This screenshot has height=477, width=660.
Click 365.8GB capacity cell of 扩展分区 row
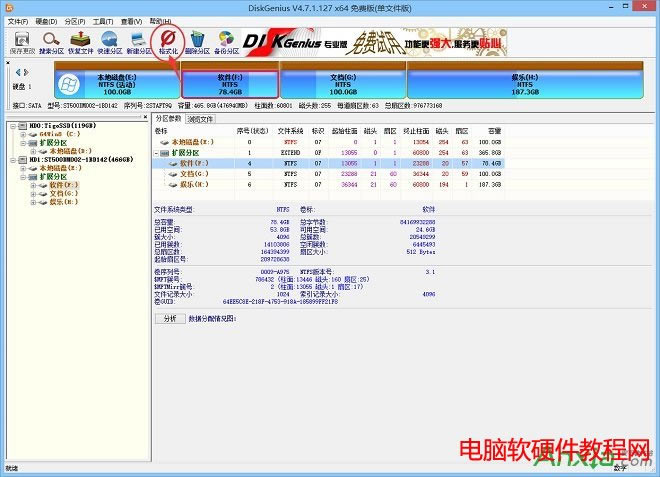[x=490, y=153]
